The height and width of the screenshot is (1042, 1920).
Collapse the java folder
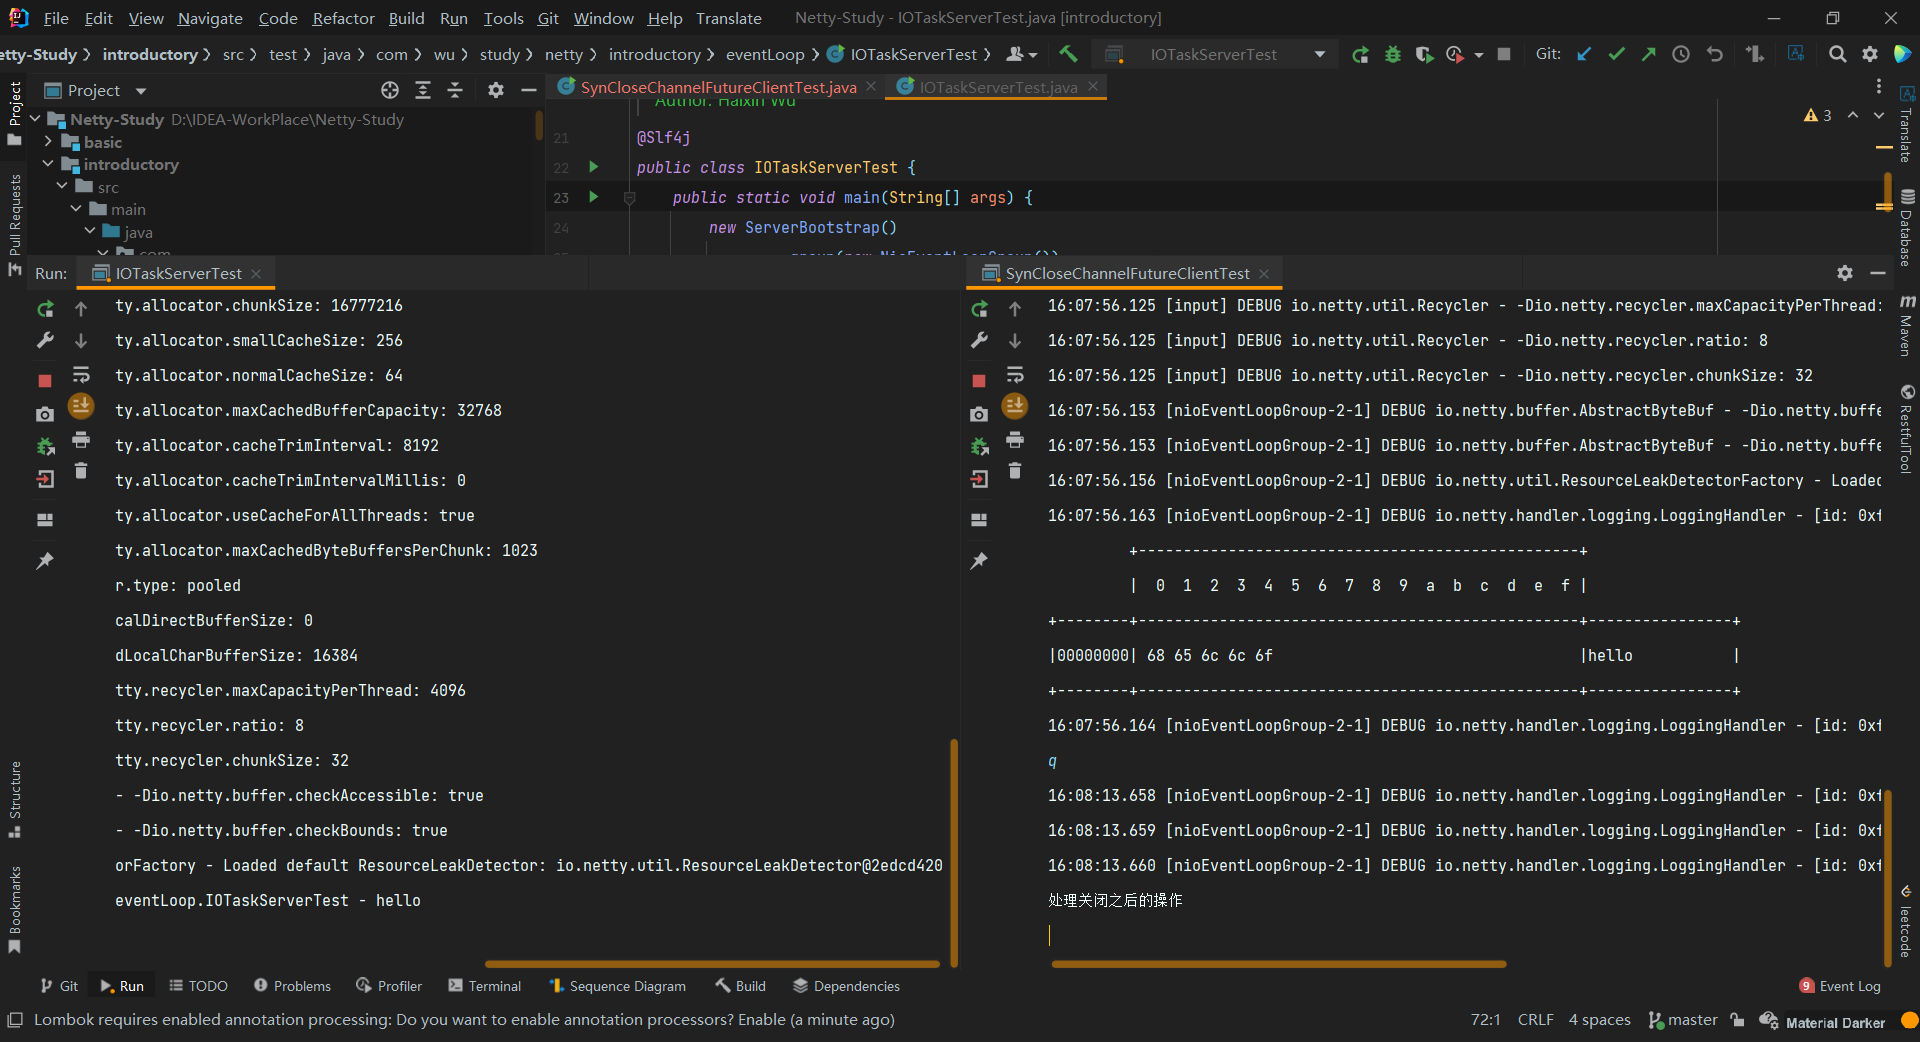[90, 232]
